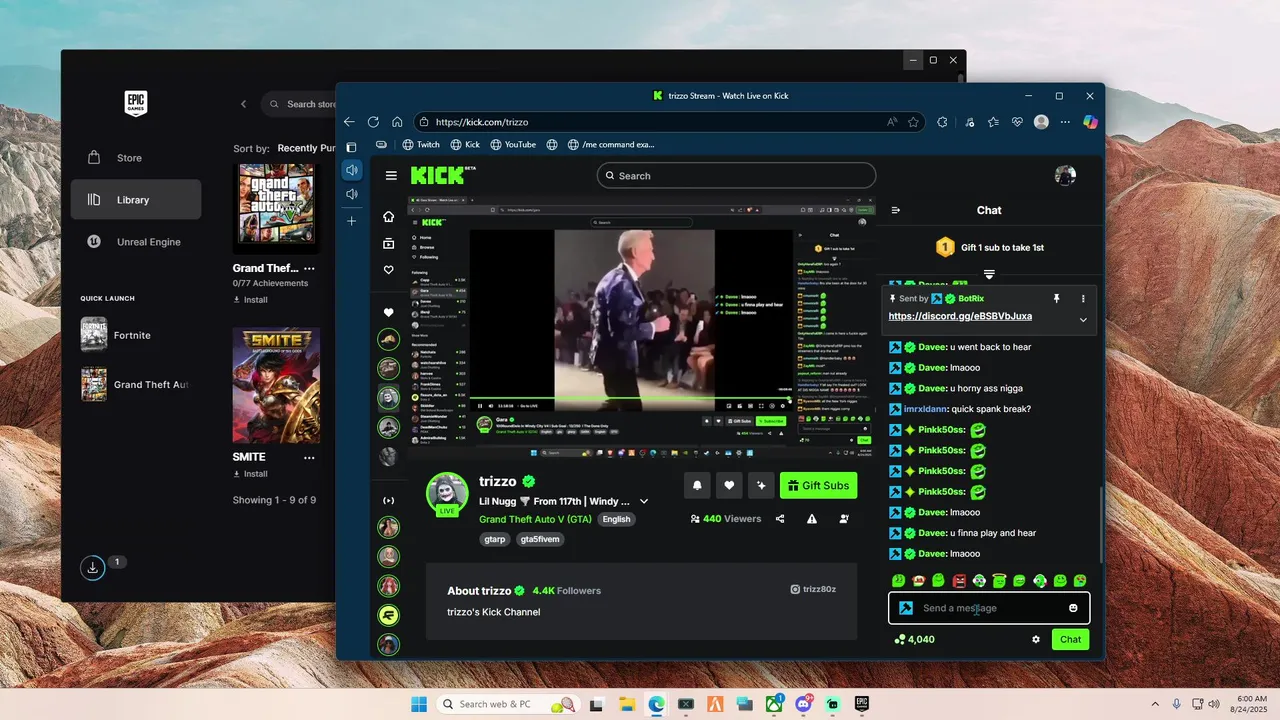Open the emoji picker in the message box
Screen dimensions: 1280x720
(x=1073, y=608)
